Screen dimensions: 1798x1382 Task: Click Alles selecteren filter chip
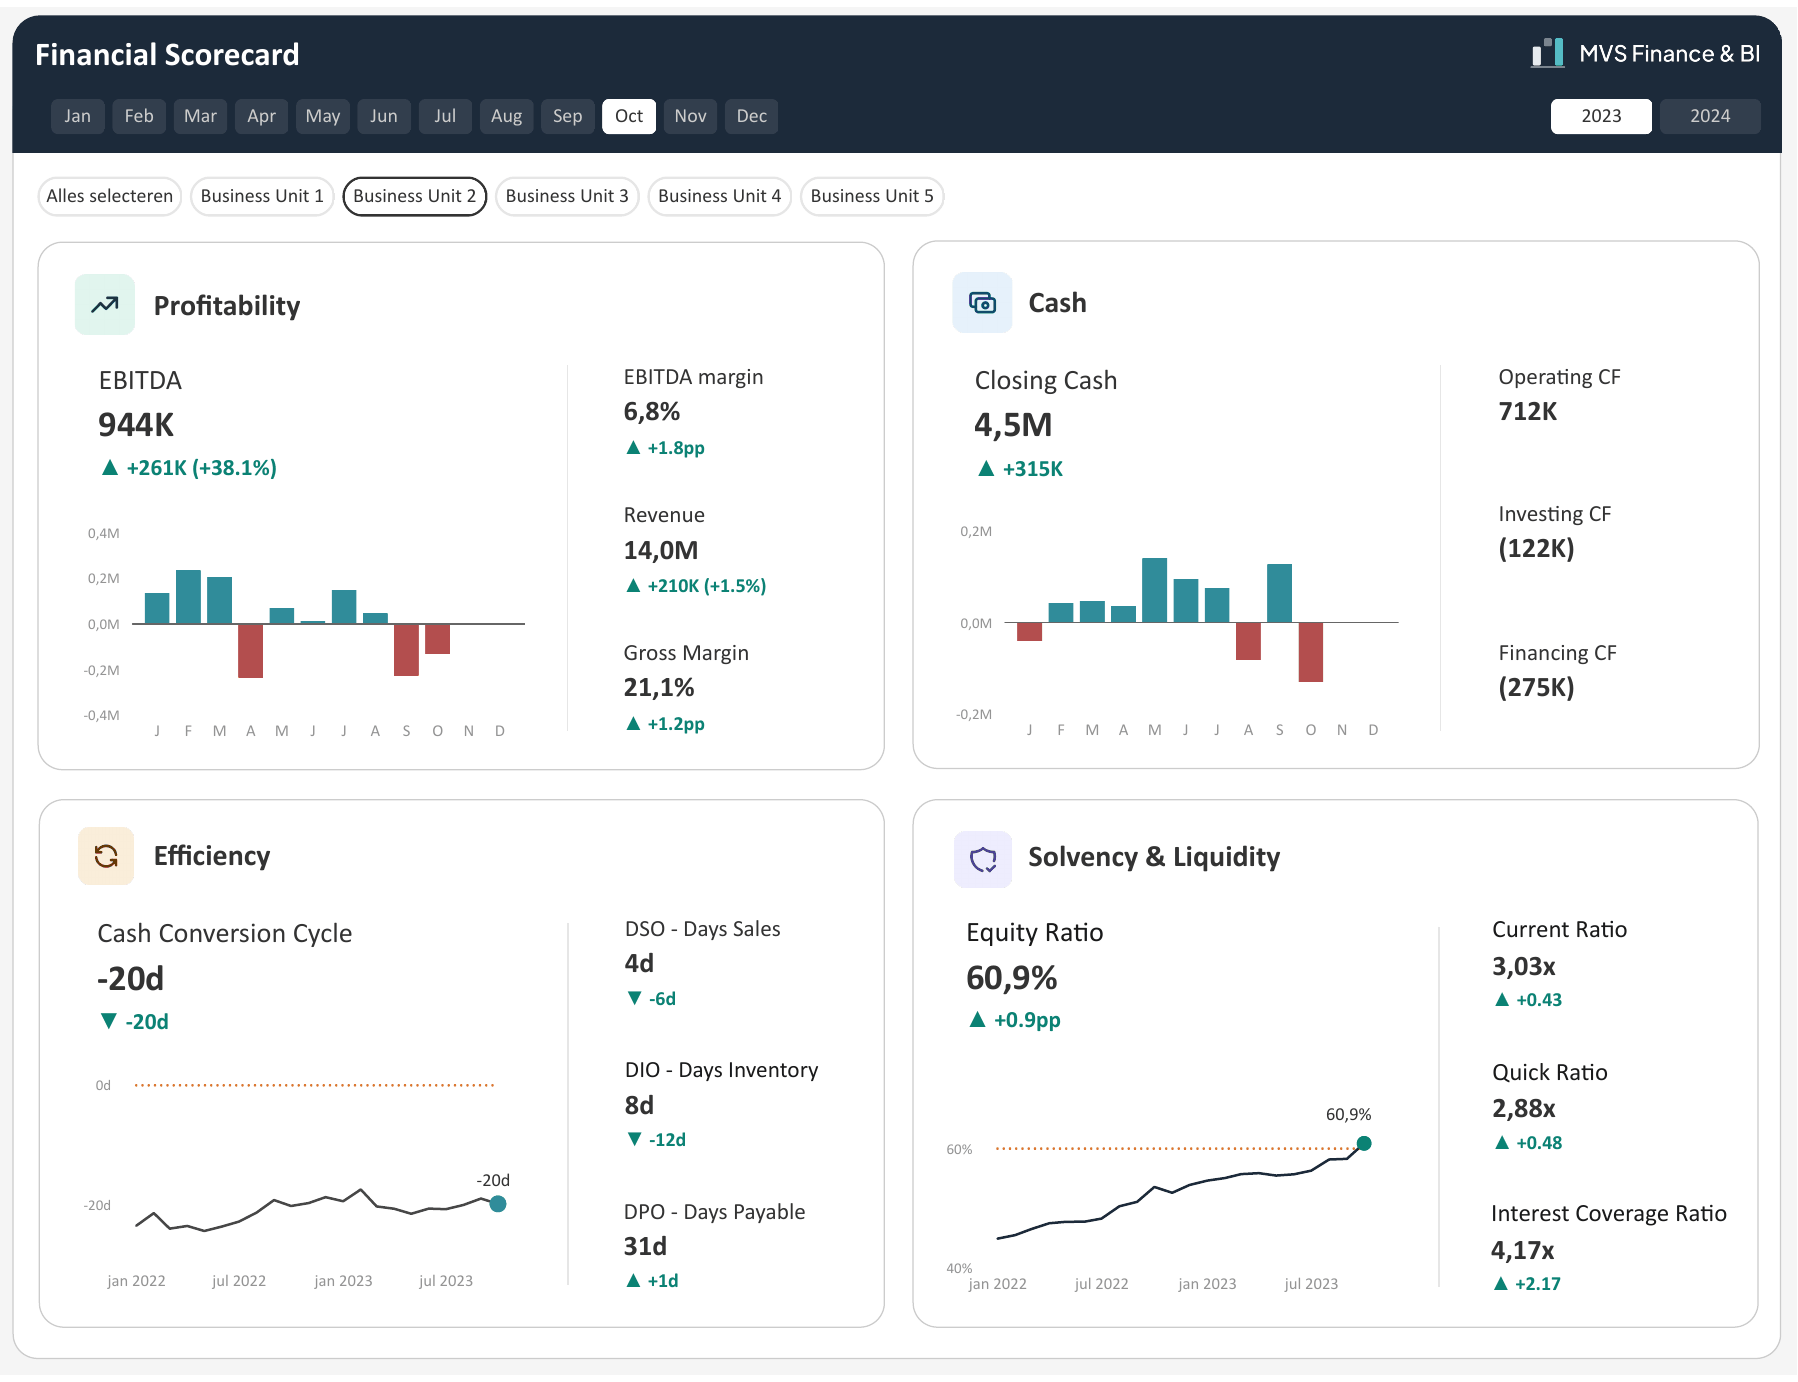coord(110,196)
